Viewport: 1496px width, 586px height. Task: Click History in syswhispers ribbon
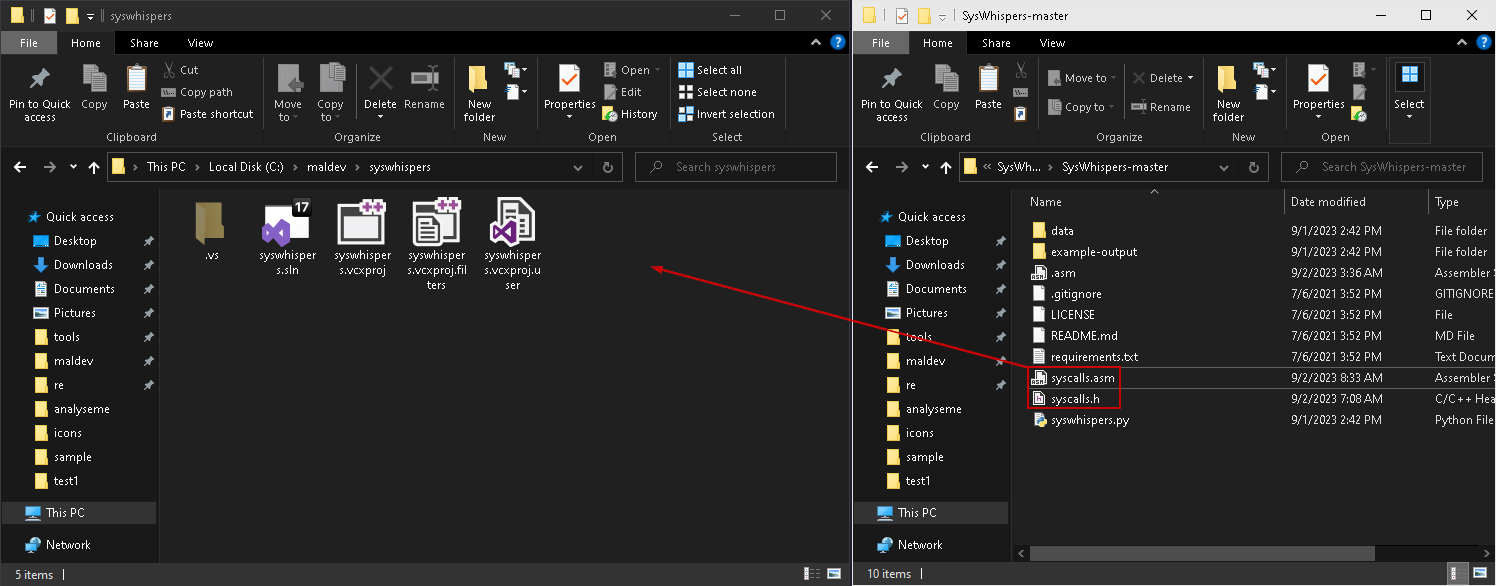pos(630,114)
